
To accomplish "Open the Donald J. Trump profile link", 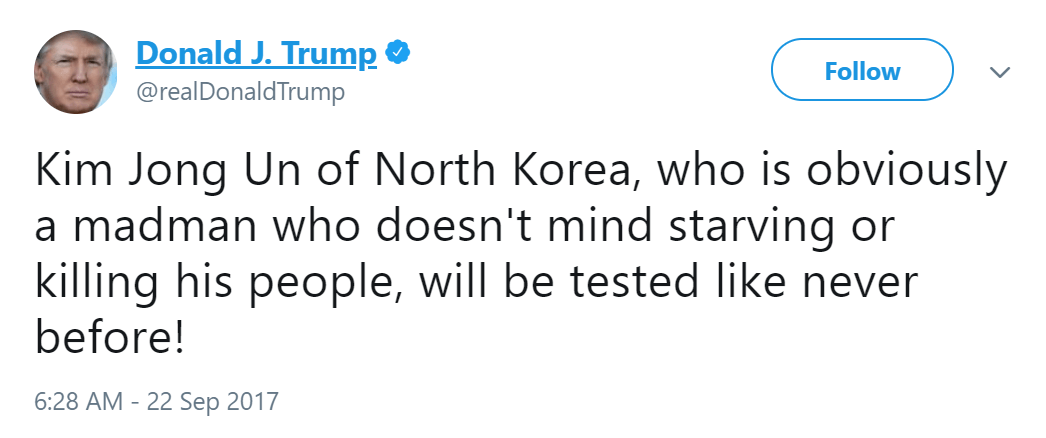I will pyautogui.click(x=256, y=52).
